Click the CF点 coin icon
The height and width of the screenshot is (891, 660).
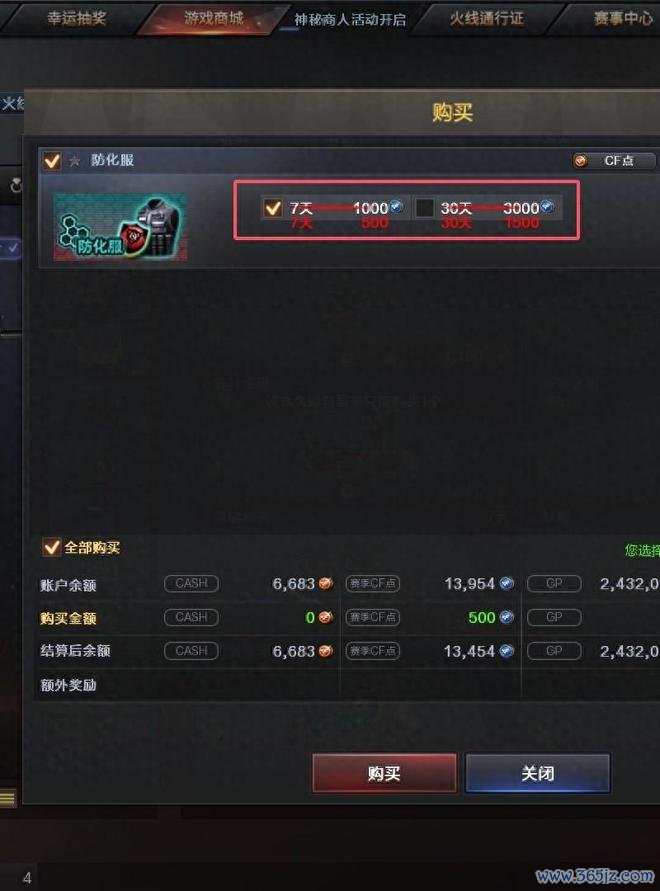tap(580, 161)
